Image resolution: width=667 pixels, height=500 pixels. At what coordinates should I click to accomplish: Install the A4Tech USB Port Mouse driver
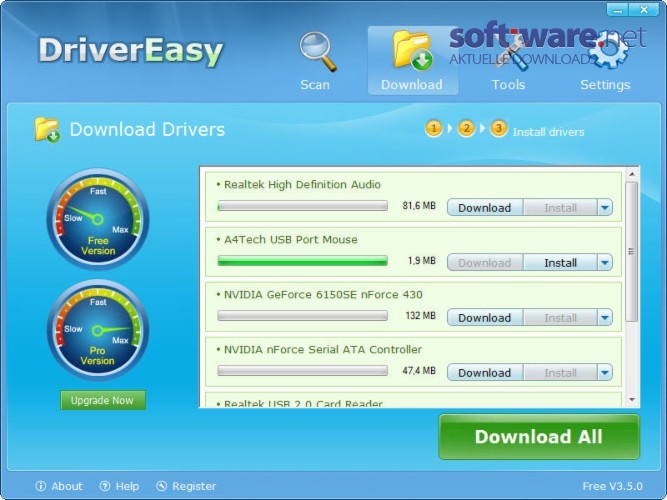click(560, 263)
